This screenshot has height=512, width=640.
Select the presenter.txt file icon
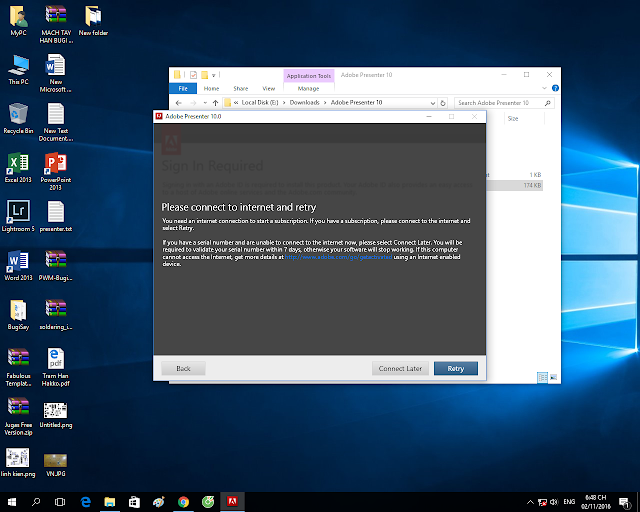click(56, 217)
